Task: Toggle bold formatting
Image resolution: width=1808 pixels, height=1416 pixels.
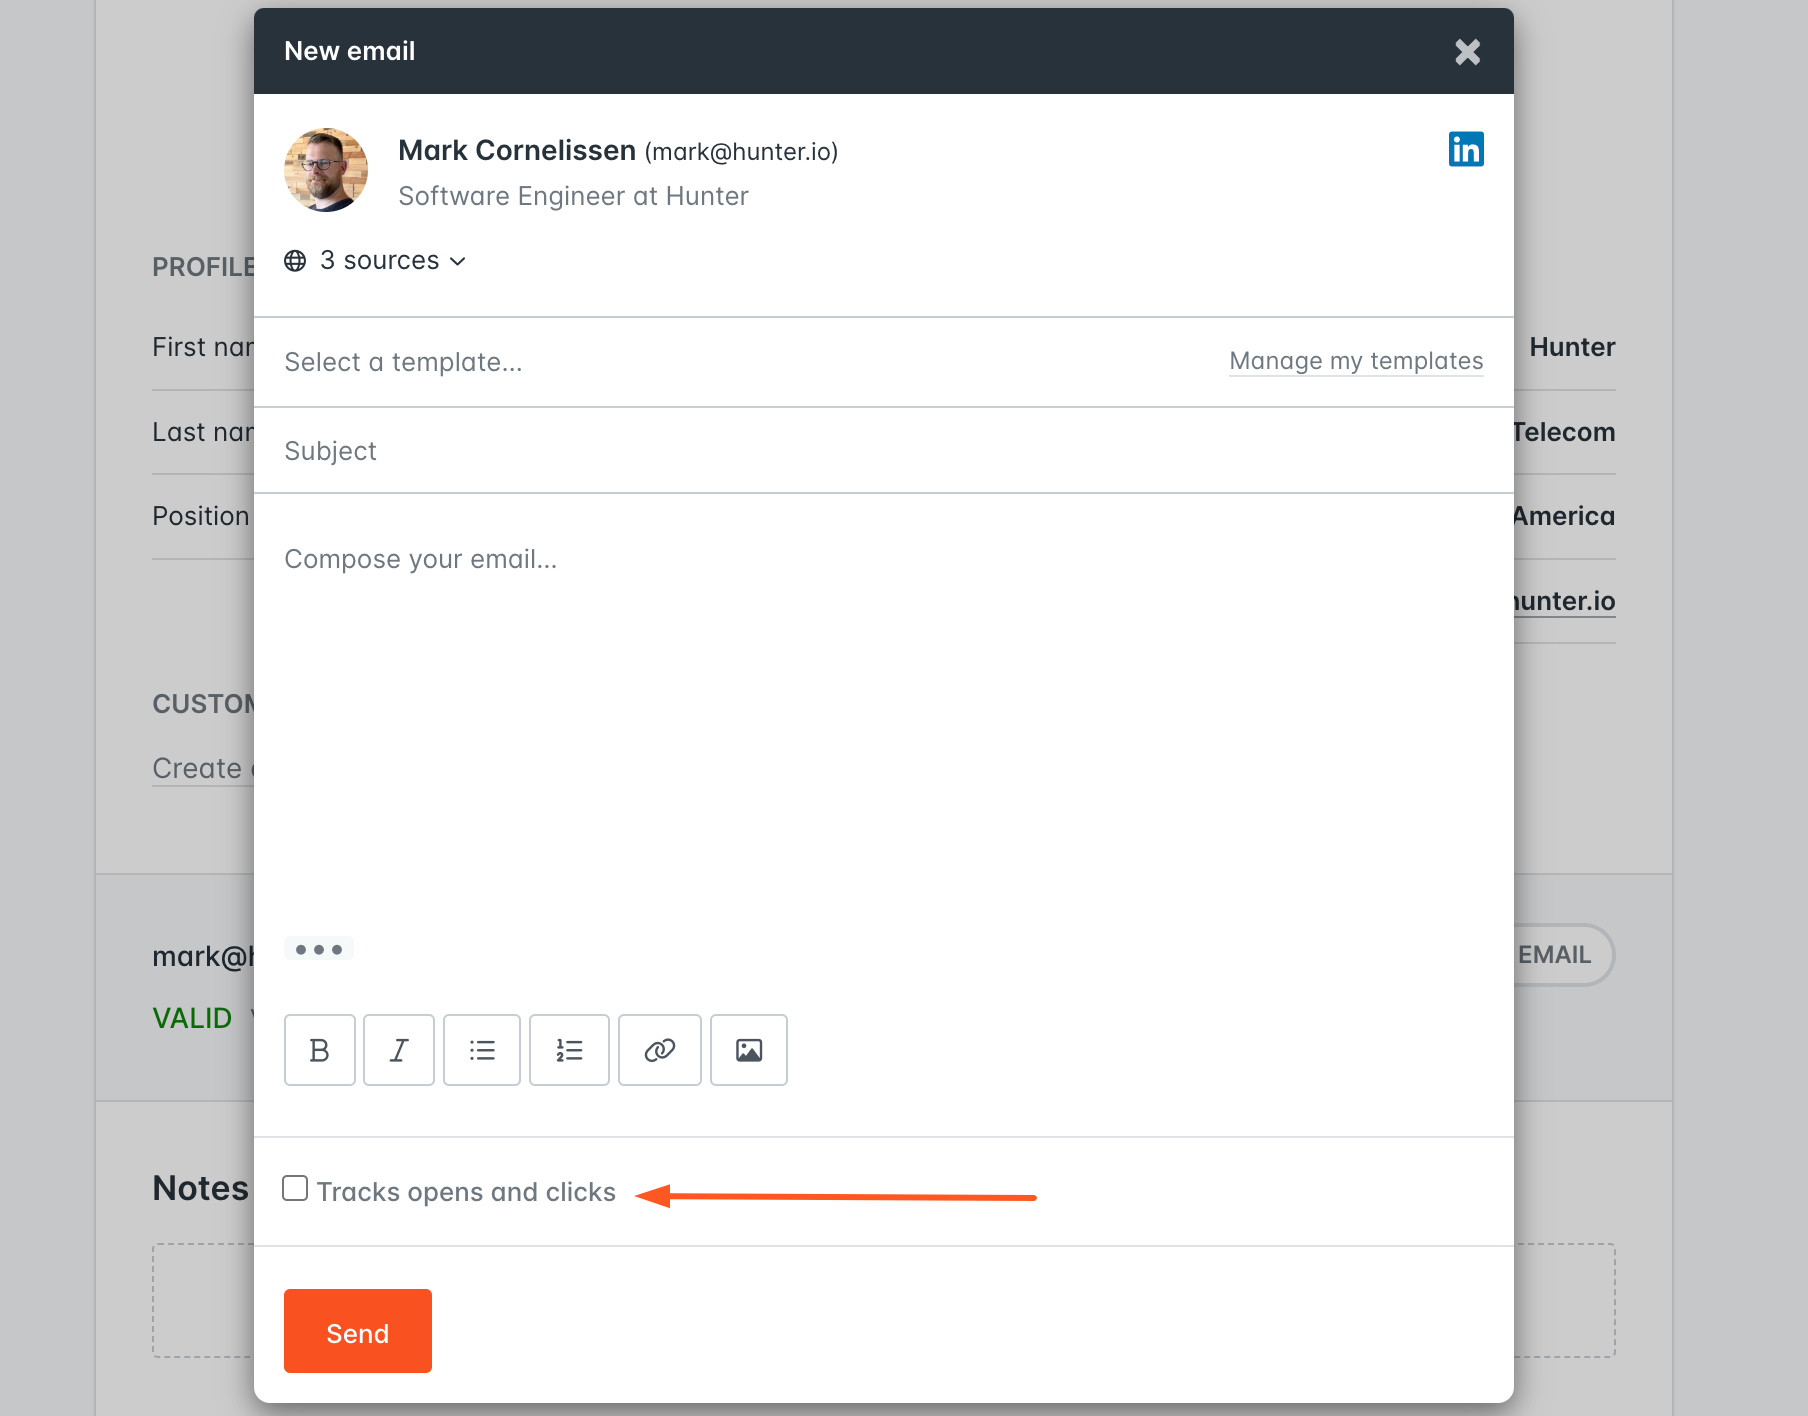Action: (320, 1050)
